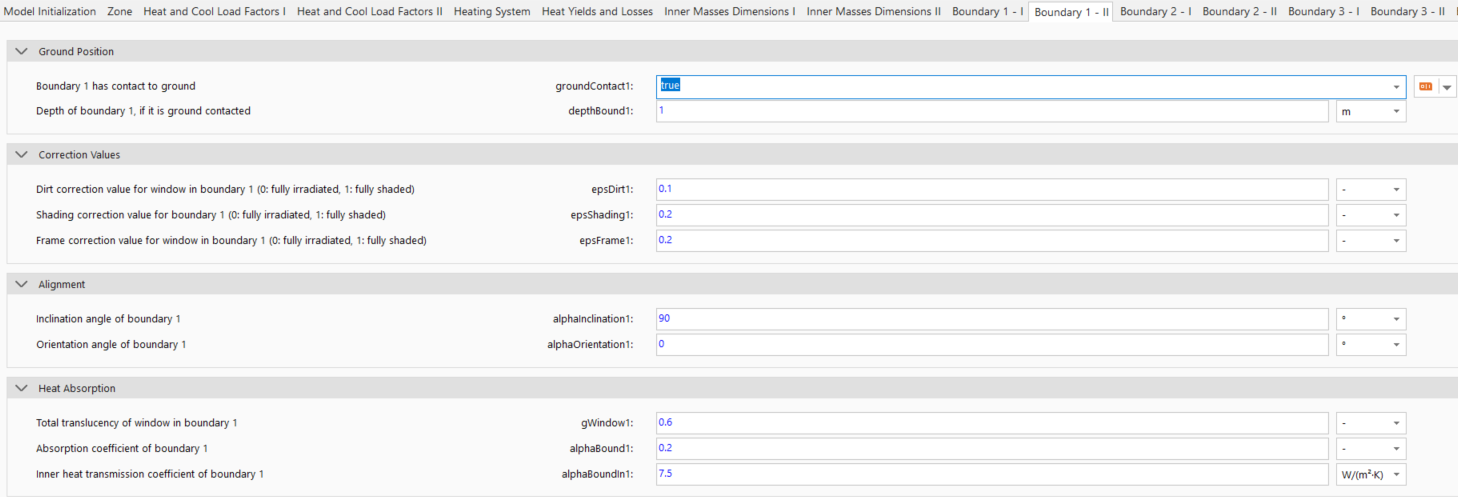The width and height of the screenshot is (1458, 497).
Task: Collapse the Correction Values section
Action: (x=22, y=155)
